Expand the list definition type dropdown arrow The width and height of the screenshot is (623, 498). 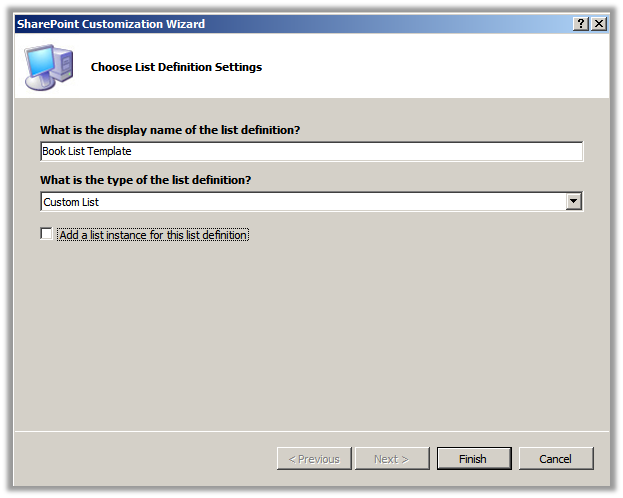[x=574, y=202]
